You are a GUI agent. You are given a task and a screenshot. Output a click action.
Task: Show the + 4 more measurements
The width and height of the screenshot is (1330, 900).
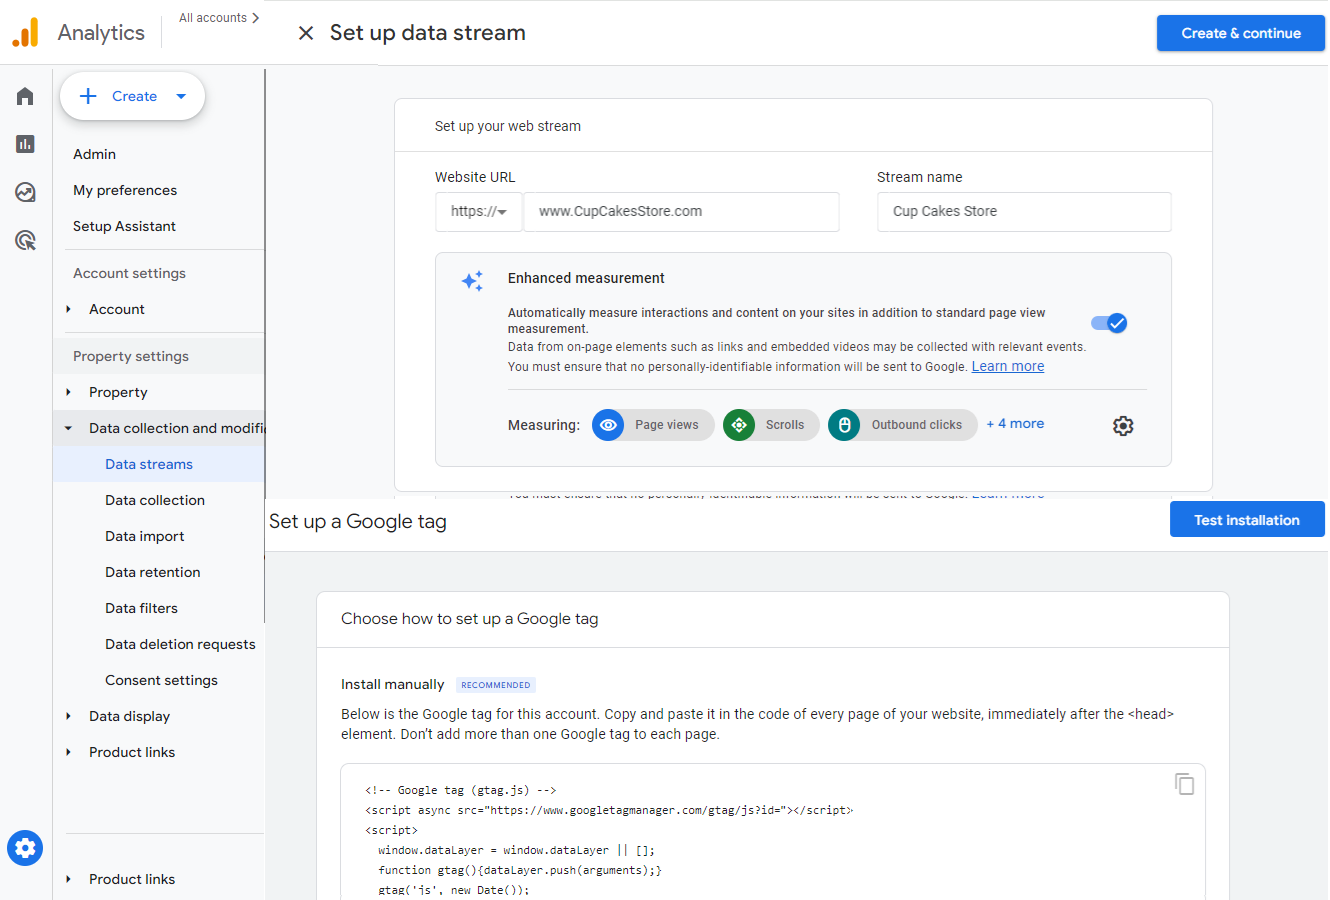pyautogui.click(x=1015, y=423)
